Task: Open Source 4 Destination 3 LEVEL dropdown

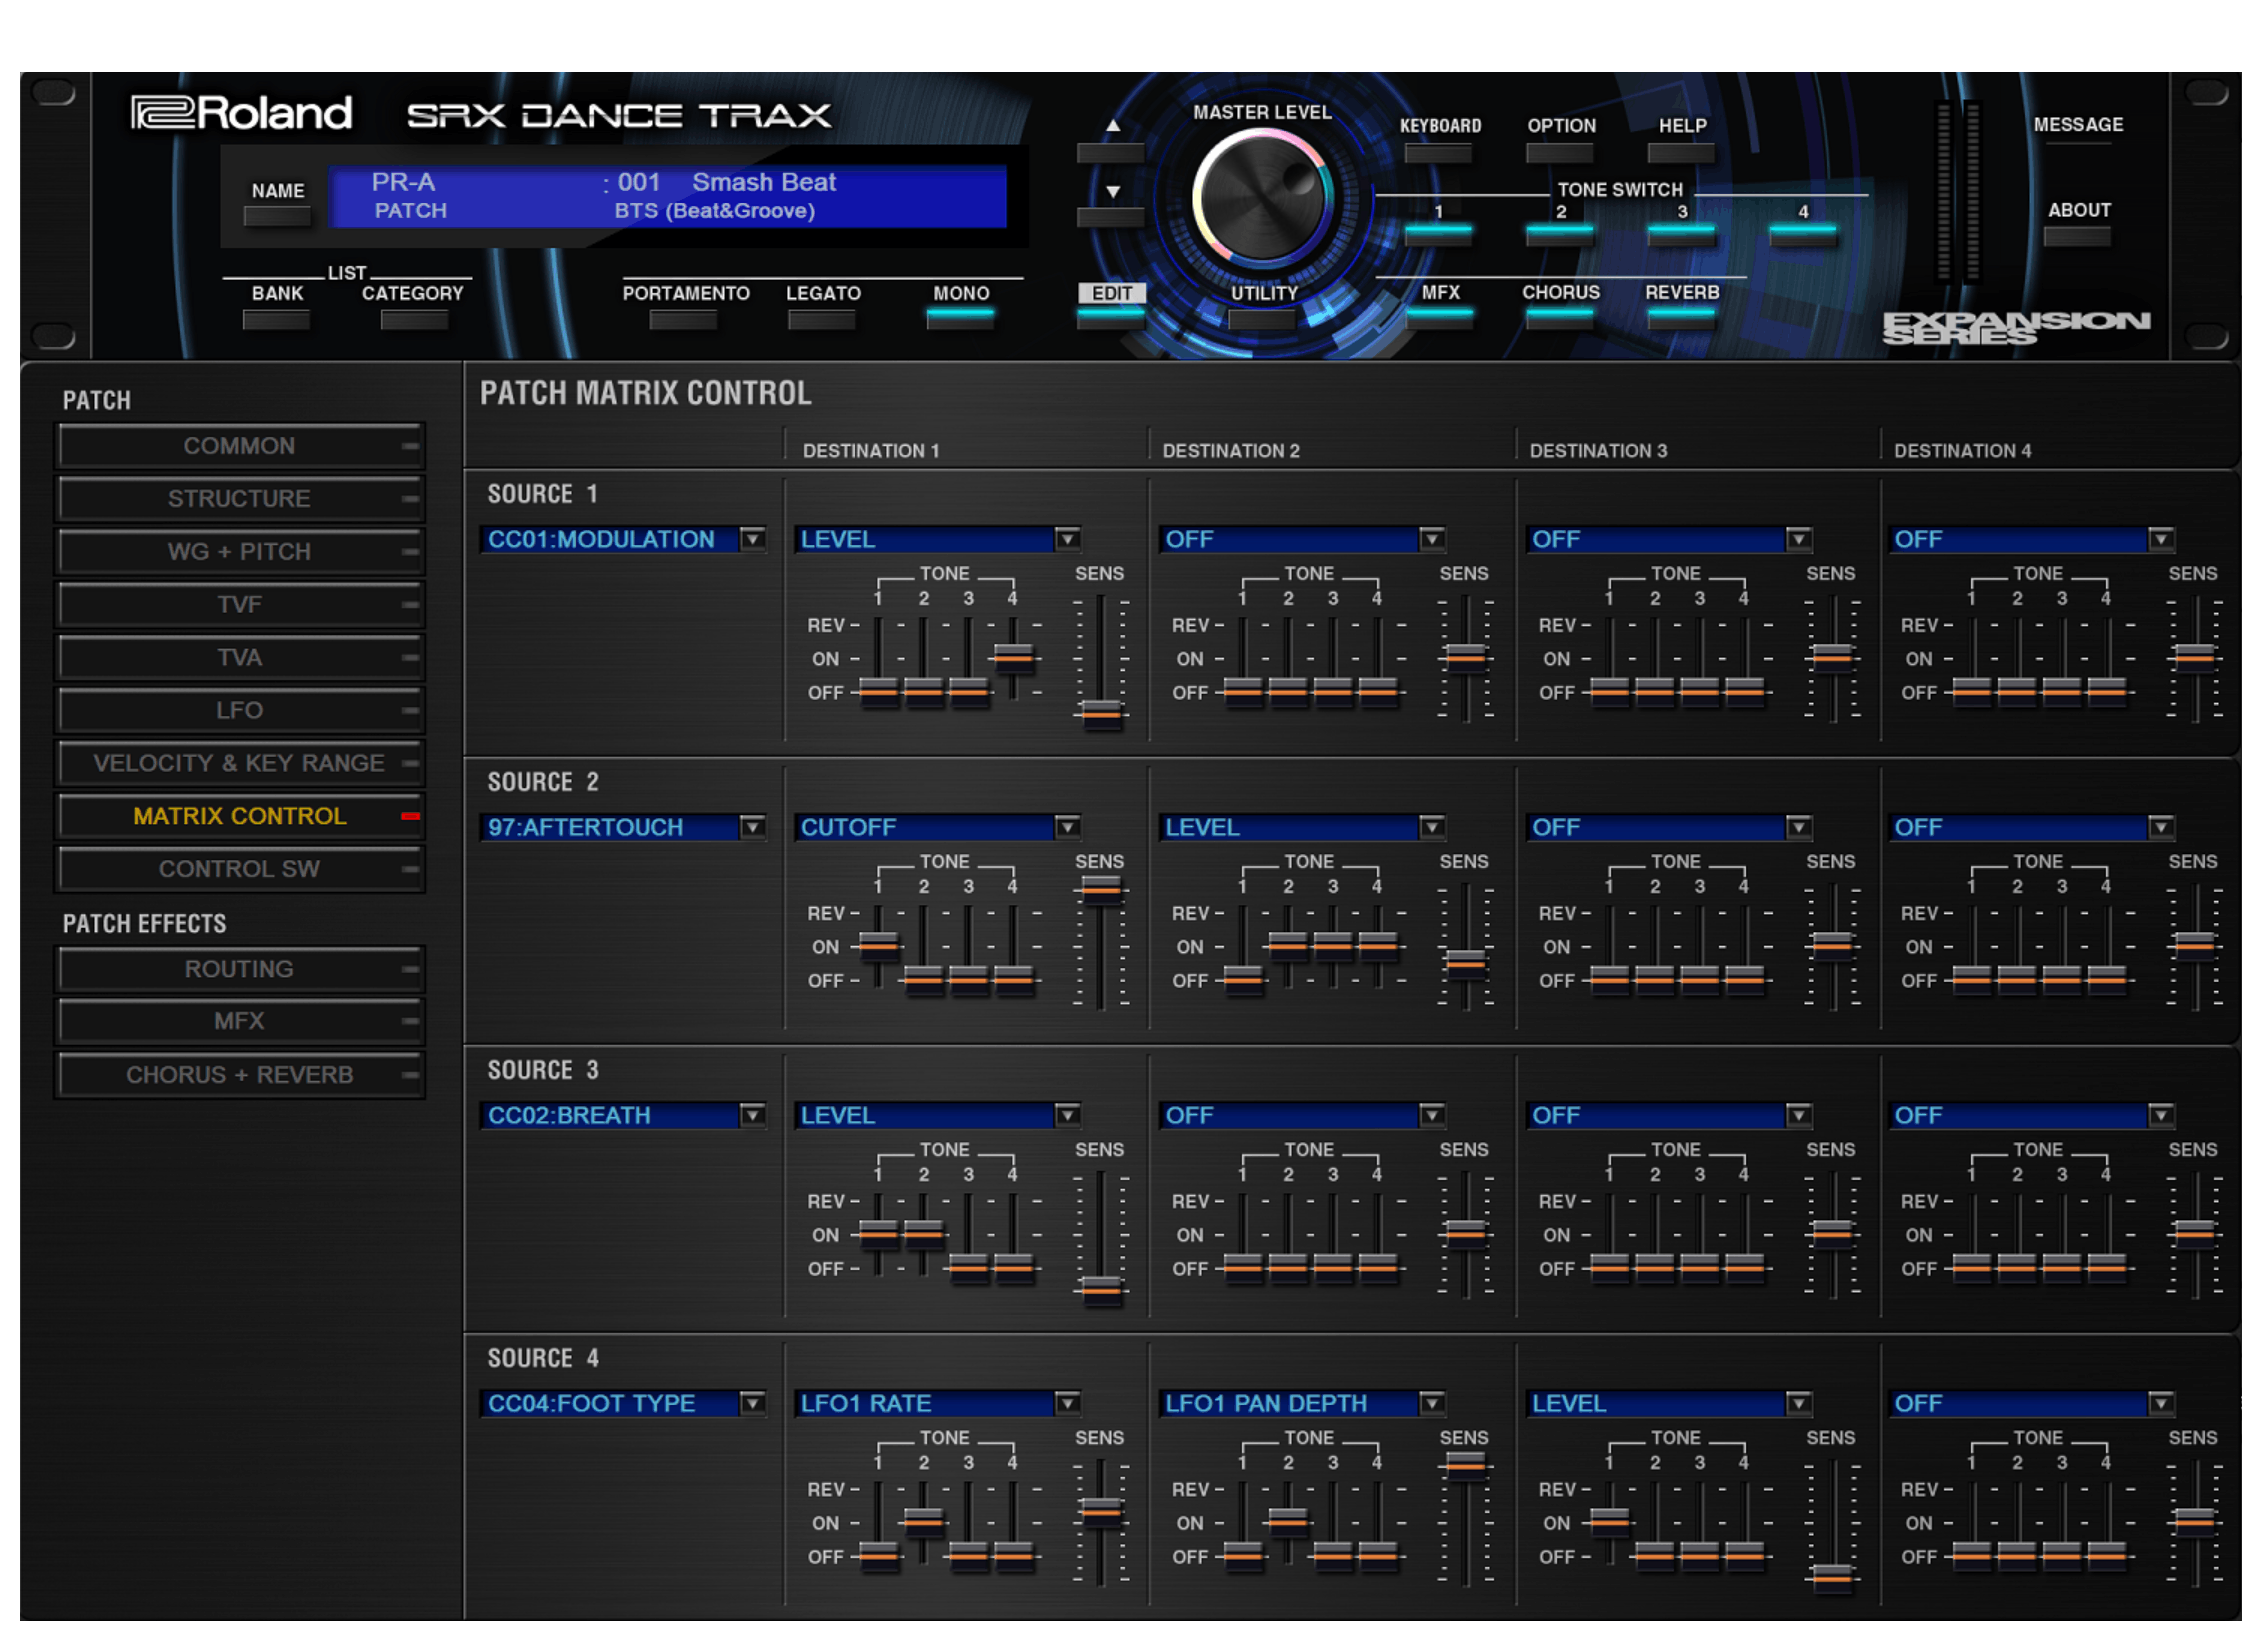Action: (x=1669, y=1403)
